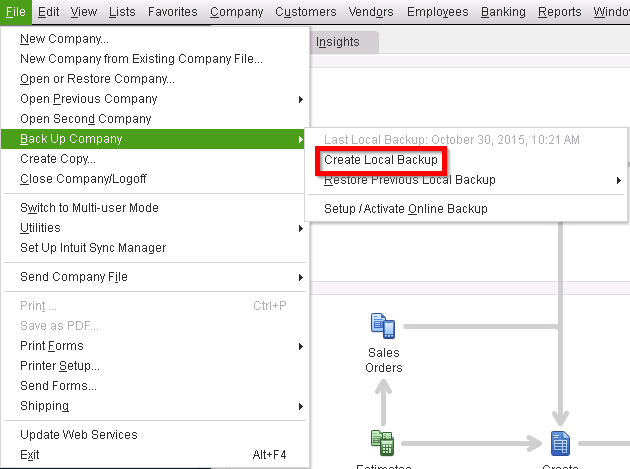Open the Customers menu
630x469 pixels.
(x=306, y=12)
